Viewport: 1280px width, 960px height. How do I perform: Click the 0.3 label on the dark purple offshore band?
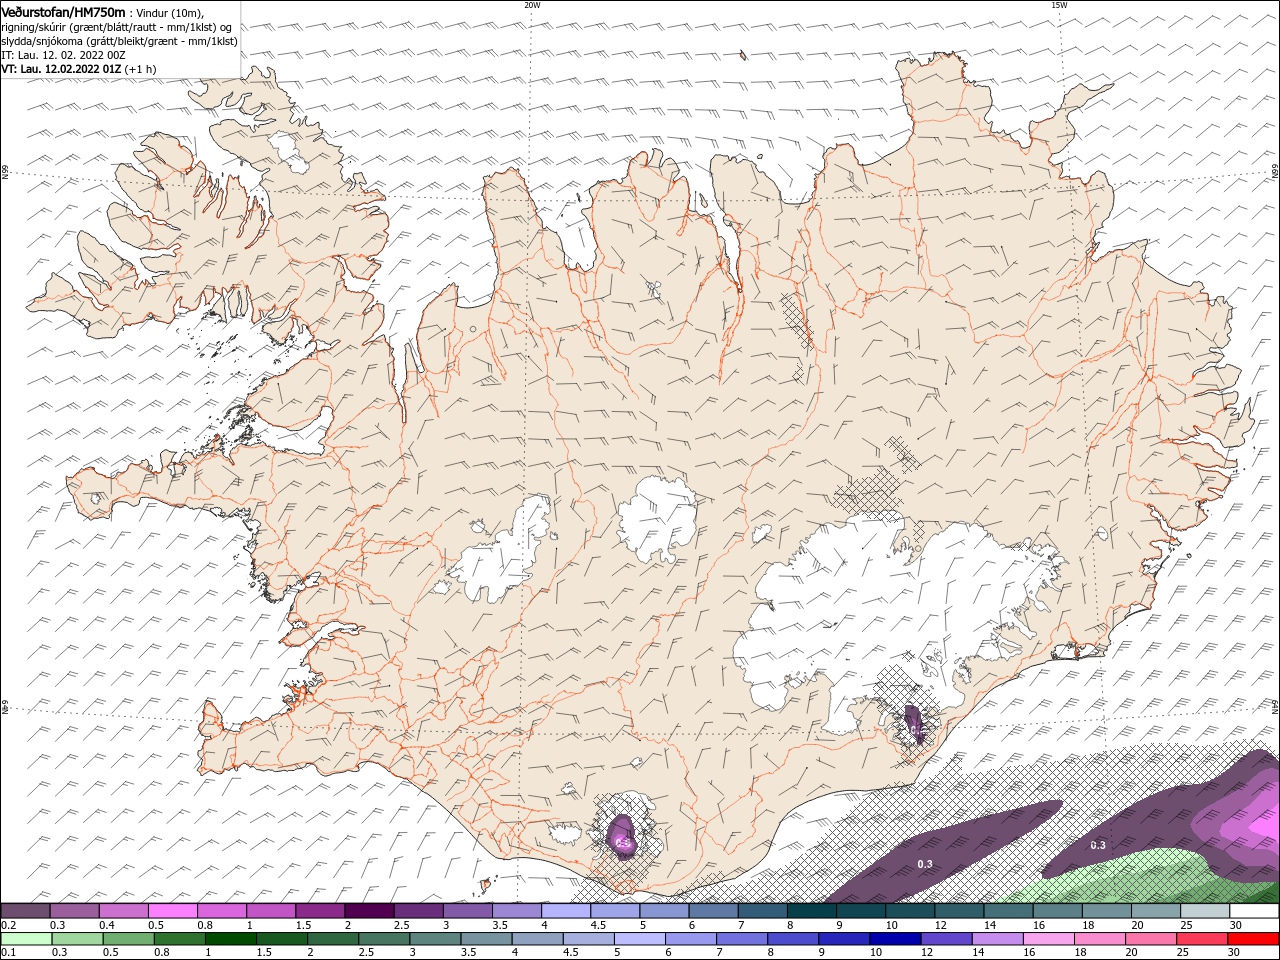(x=925, y=864)
